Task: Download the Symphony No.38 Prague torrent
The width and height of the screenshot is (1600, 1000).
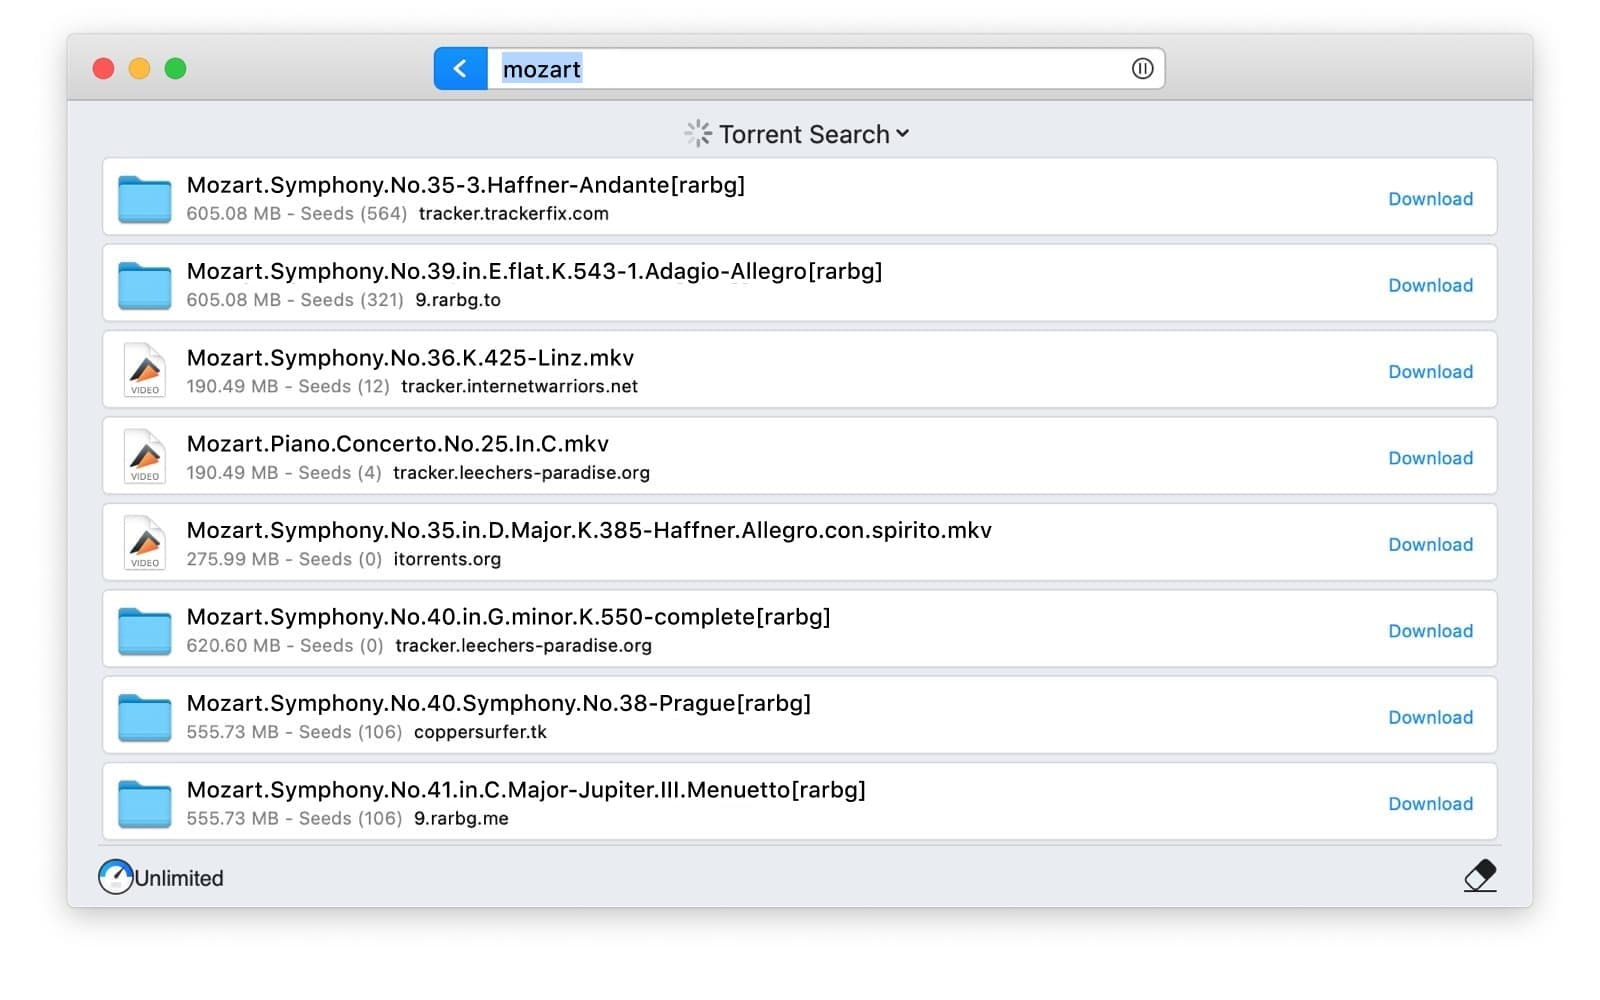Action: pos(1430,717)
